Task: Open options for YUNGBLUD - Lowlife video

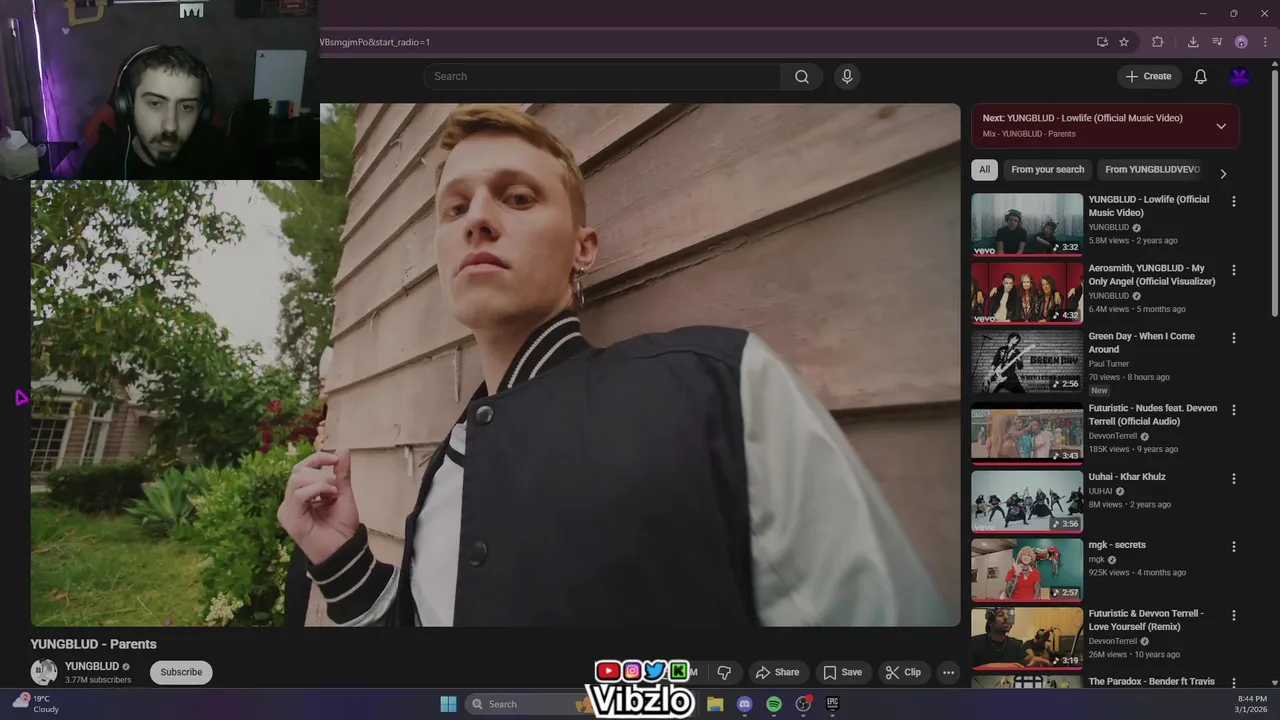Action: tap(1233, 201)
